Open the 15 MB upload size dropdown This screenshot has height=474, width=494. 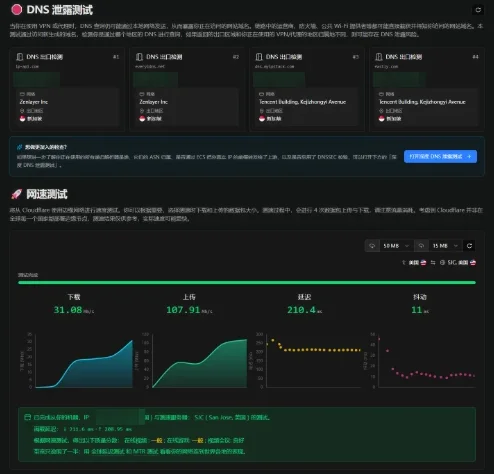click(445, 246)
